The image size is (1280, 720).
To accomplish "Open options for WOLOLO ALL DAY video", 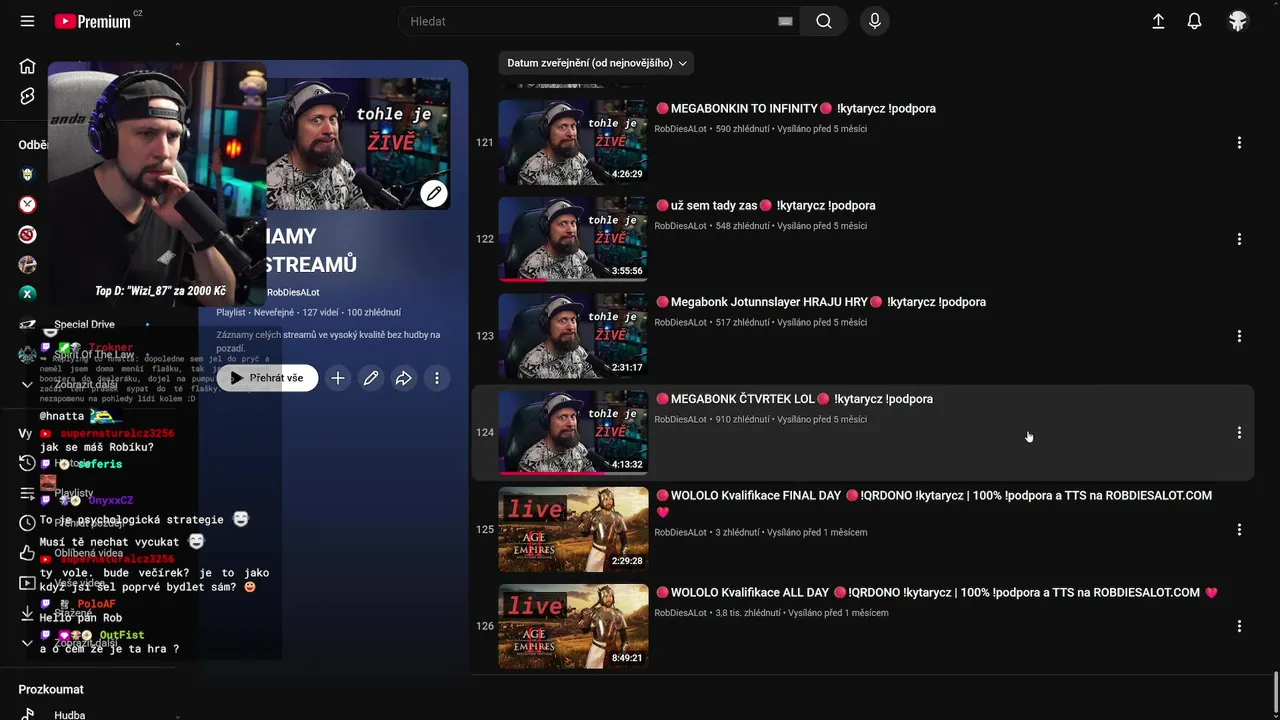I will 1239,626.
